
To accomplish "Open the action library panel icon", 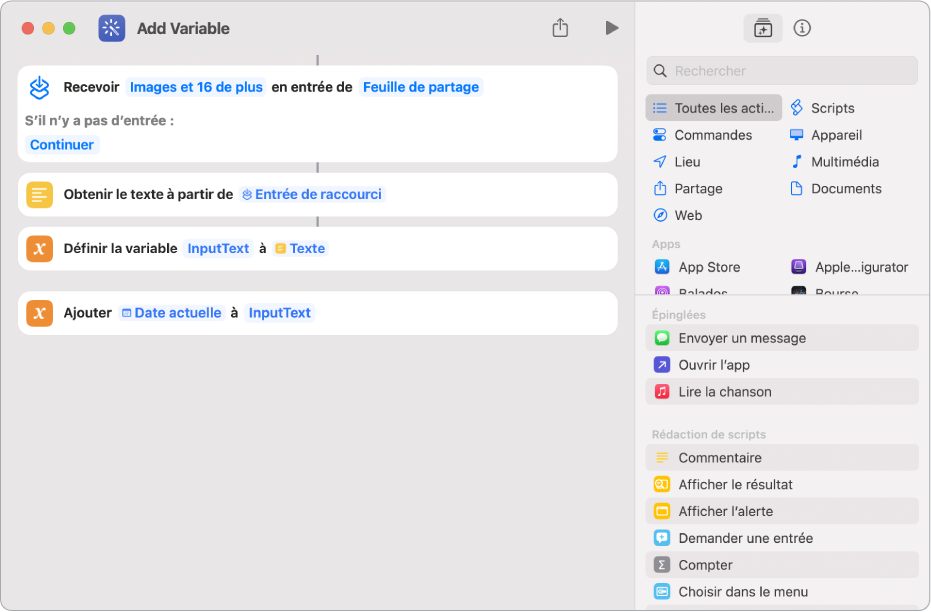I will pos(762,28).
